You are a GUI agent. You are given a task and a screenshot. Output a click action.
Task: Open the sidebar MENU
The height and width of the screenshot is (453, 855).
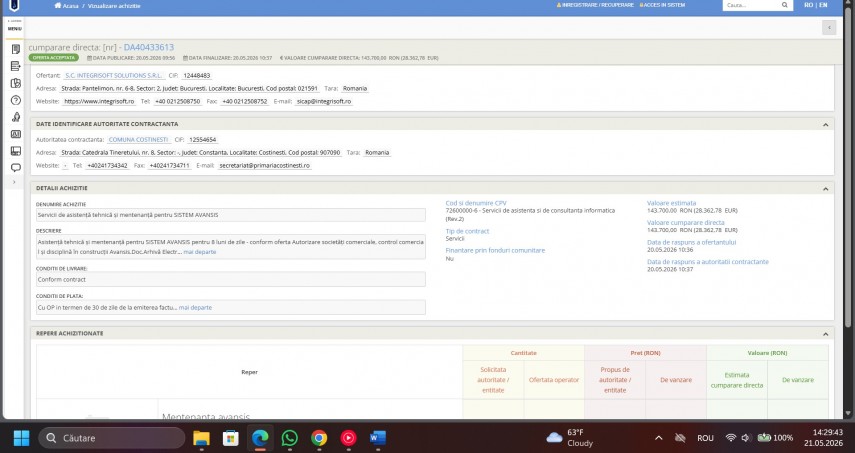[x=15, y=28]
